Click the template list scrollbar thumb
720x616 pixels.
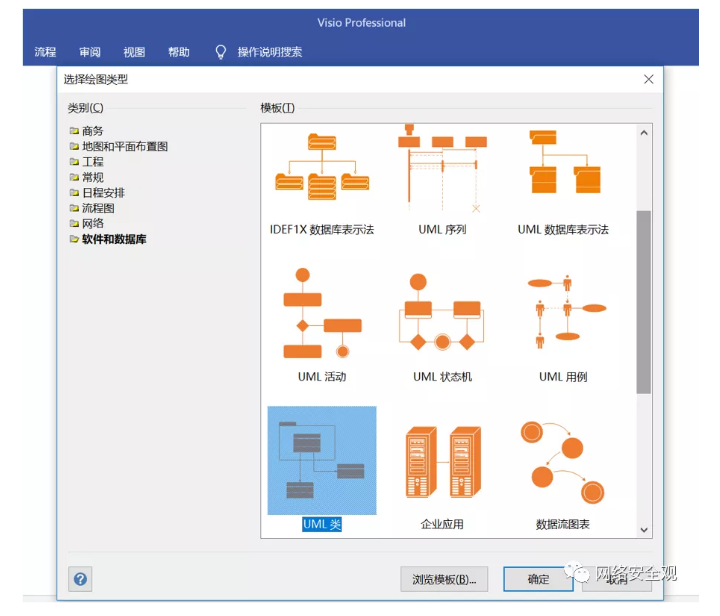(x=644, y=302)
